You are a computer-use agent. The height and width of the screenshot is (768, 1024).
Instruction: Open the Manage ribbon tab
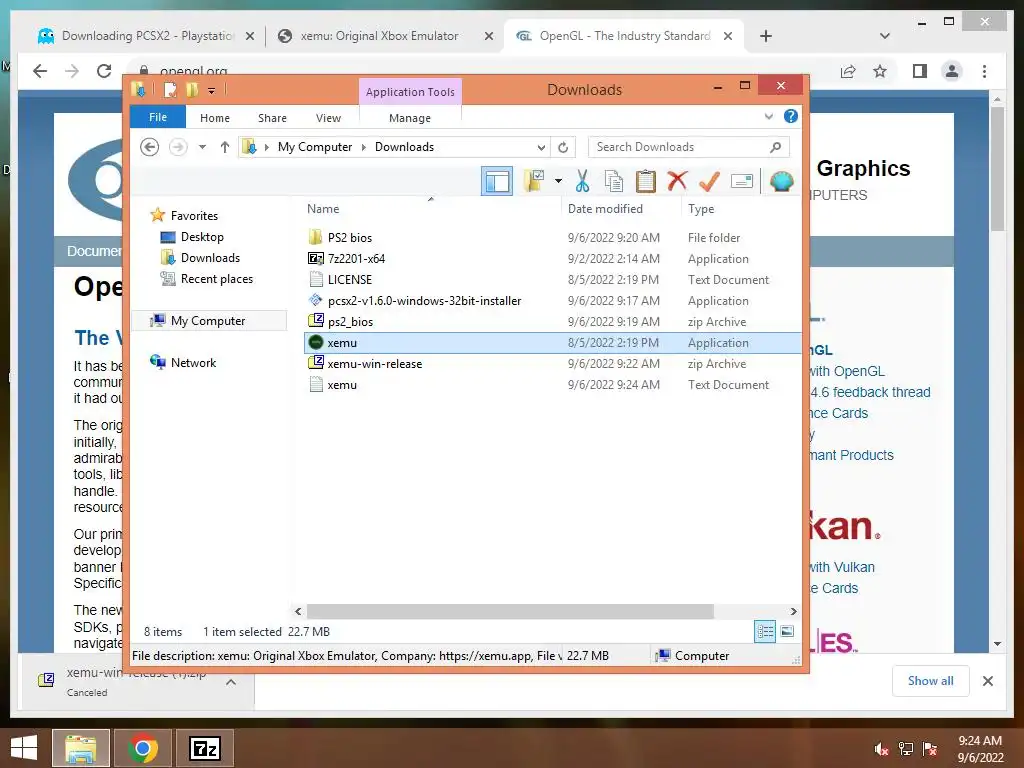point(409,118)
